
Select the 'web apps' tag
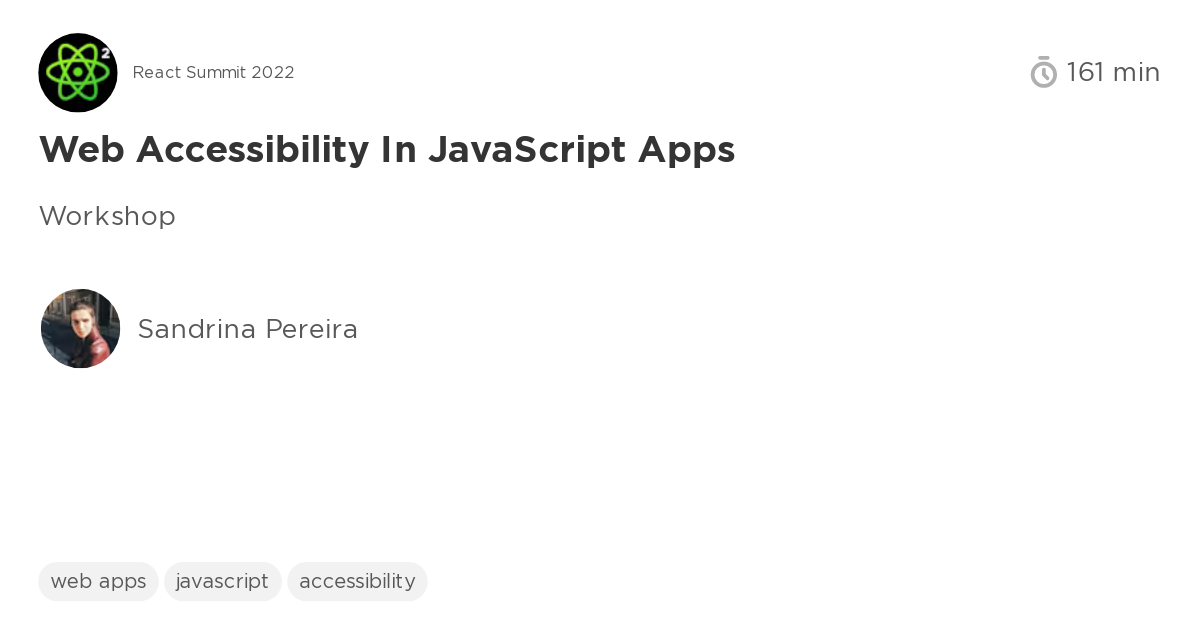(x=98, y=581)
